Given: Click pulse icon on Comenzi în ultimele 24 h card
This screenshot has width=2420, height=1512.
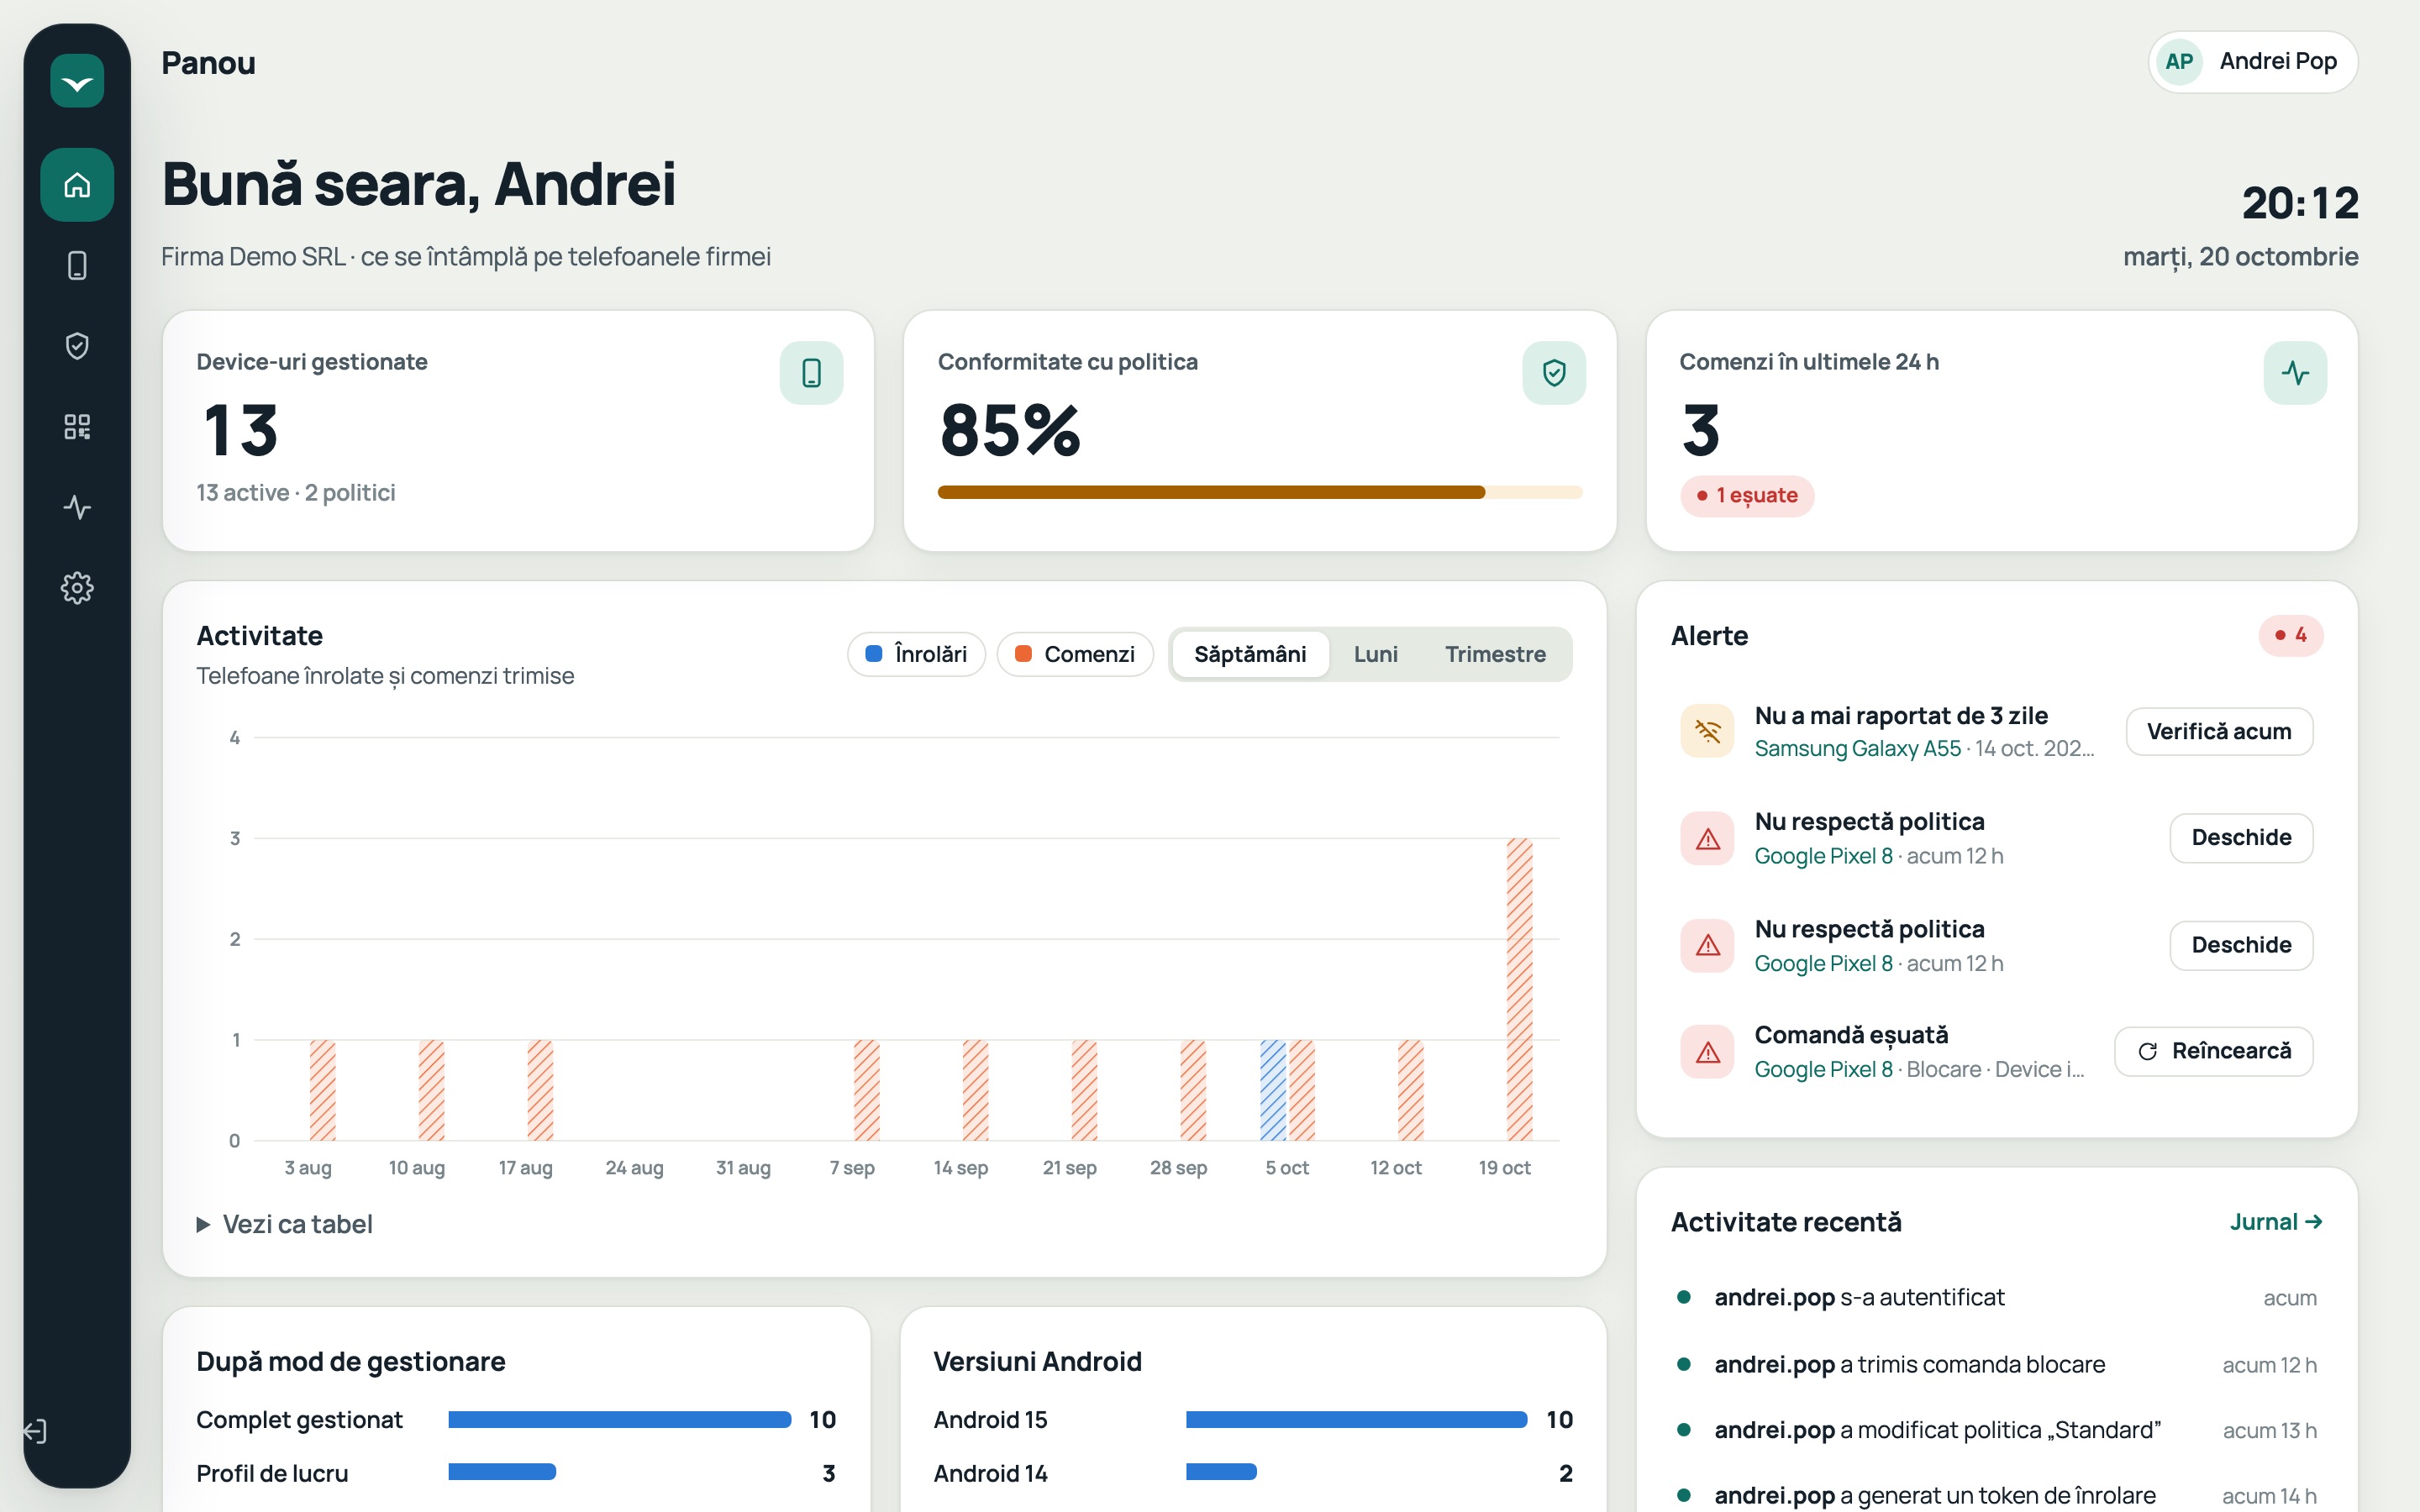Looking at the screenshot, I should (2295, 373).
